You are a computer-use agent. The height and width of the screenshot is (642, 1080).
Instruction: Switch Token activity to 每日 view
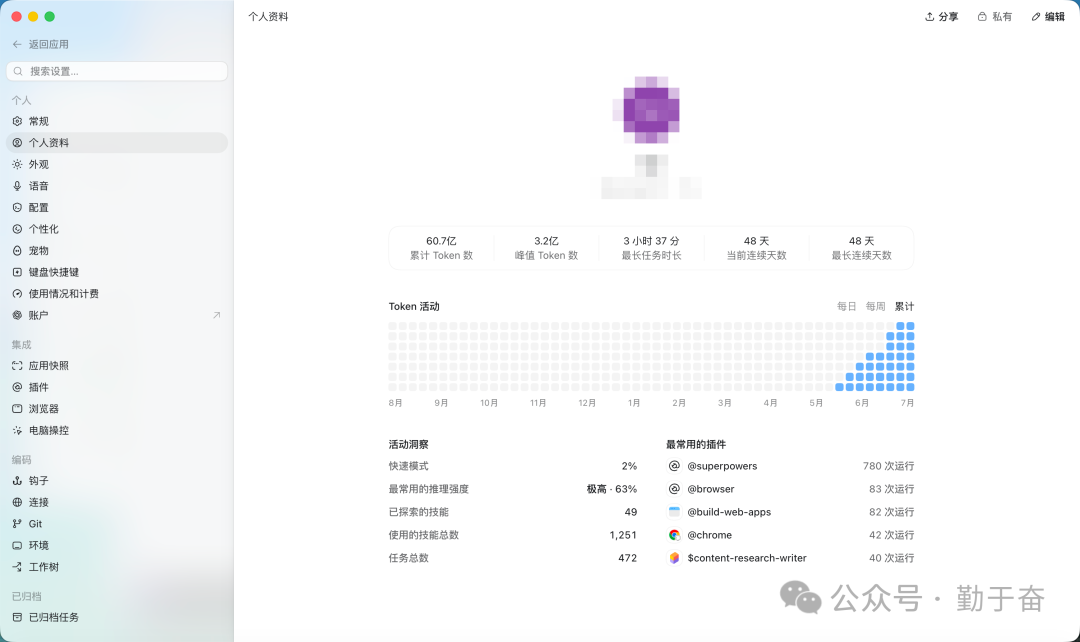coord(847,307)
